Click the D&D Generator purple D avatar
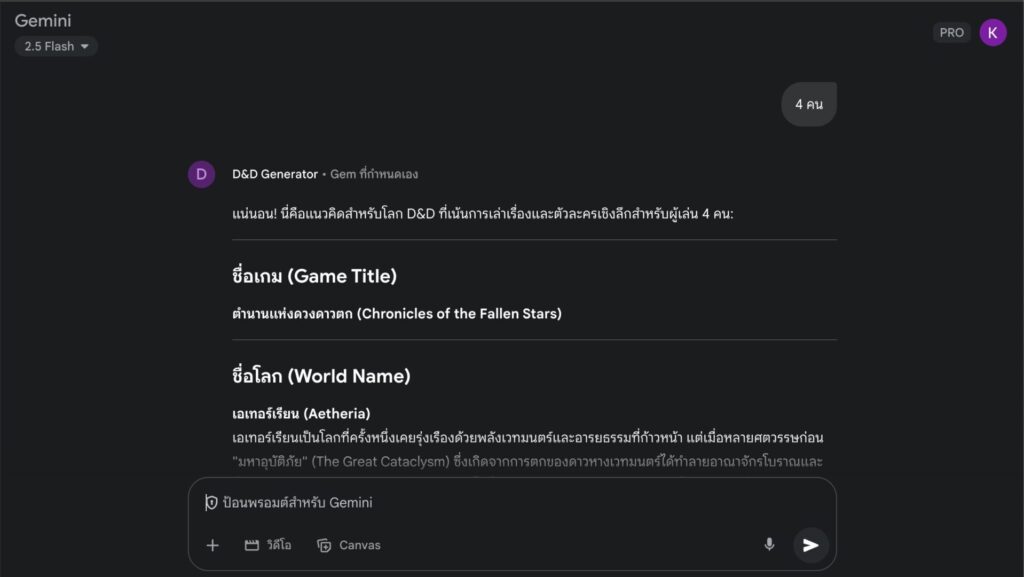 pyautogui.click(x=201, y=174)
